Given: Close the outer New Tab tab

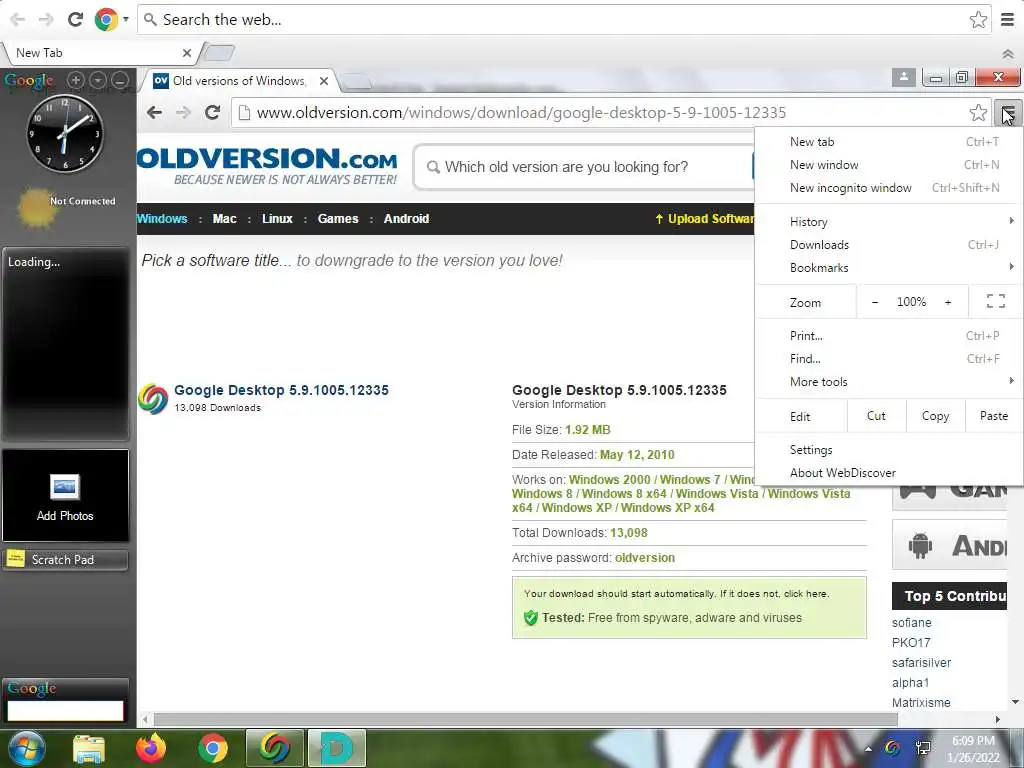Looking at the screenshot, I should pyautogui.click(x=187, y=53).
